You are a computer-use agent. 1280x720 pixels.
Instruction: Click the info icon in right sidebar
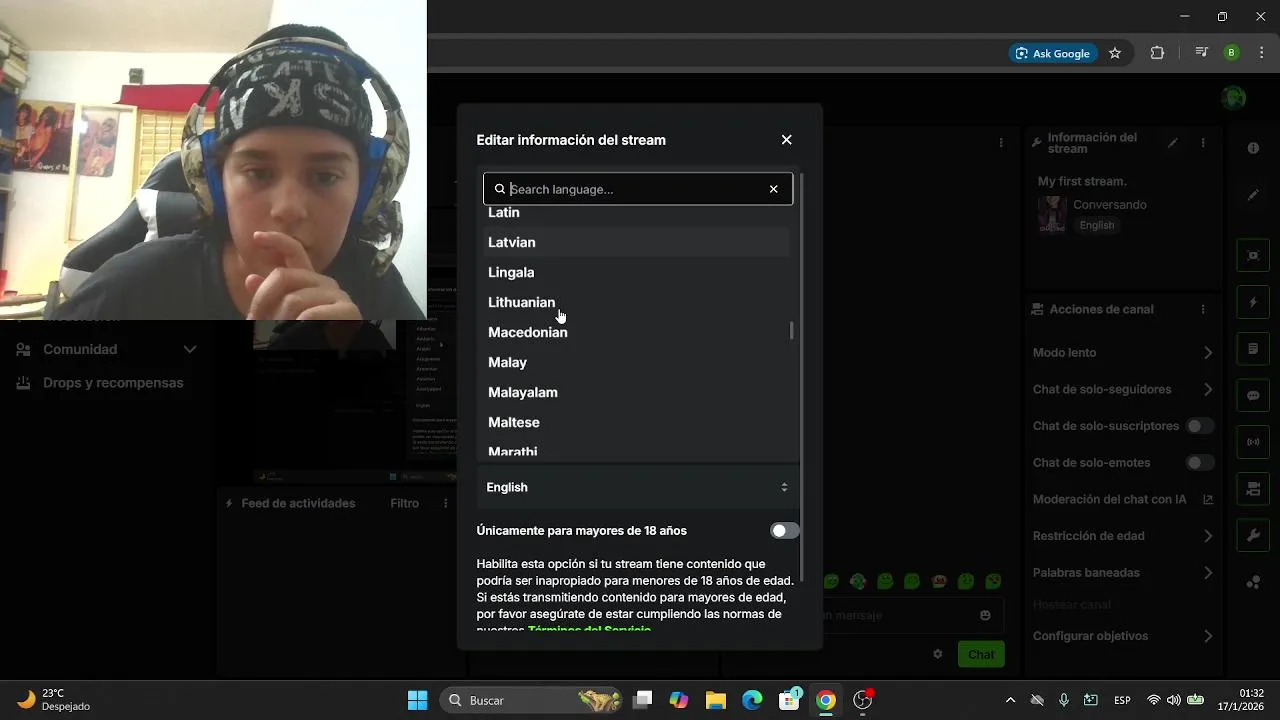tap(1253, 148)
